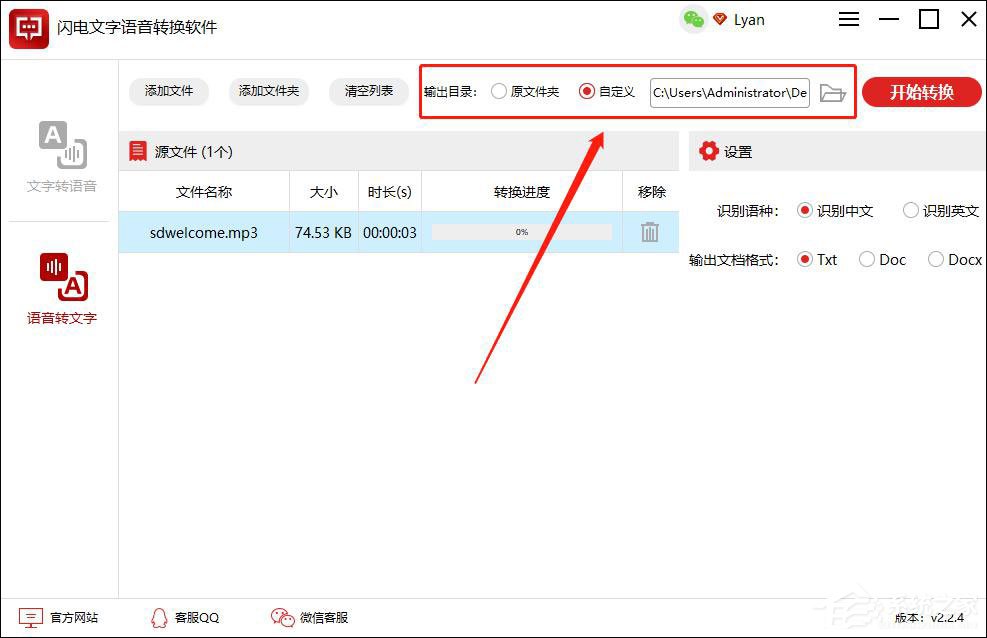Click inside the output path input field
This screenshot has height=638, width=987.
click(x=729, y=92)
